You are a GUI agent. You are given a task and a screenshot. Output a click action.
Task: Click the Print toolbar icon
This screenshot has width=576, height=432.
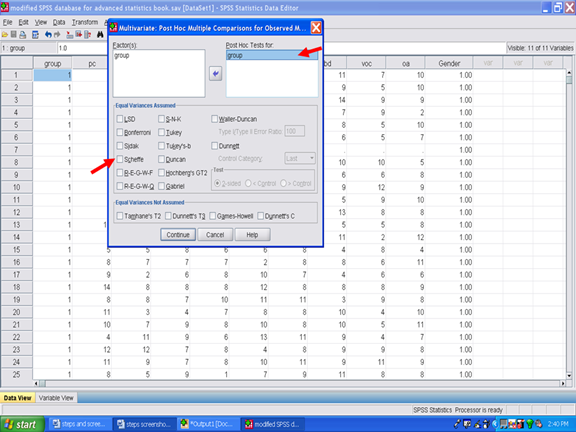23,35
